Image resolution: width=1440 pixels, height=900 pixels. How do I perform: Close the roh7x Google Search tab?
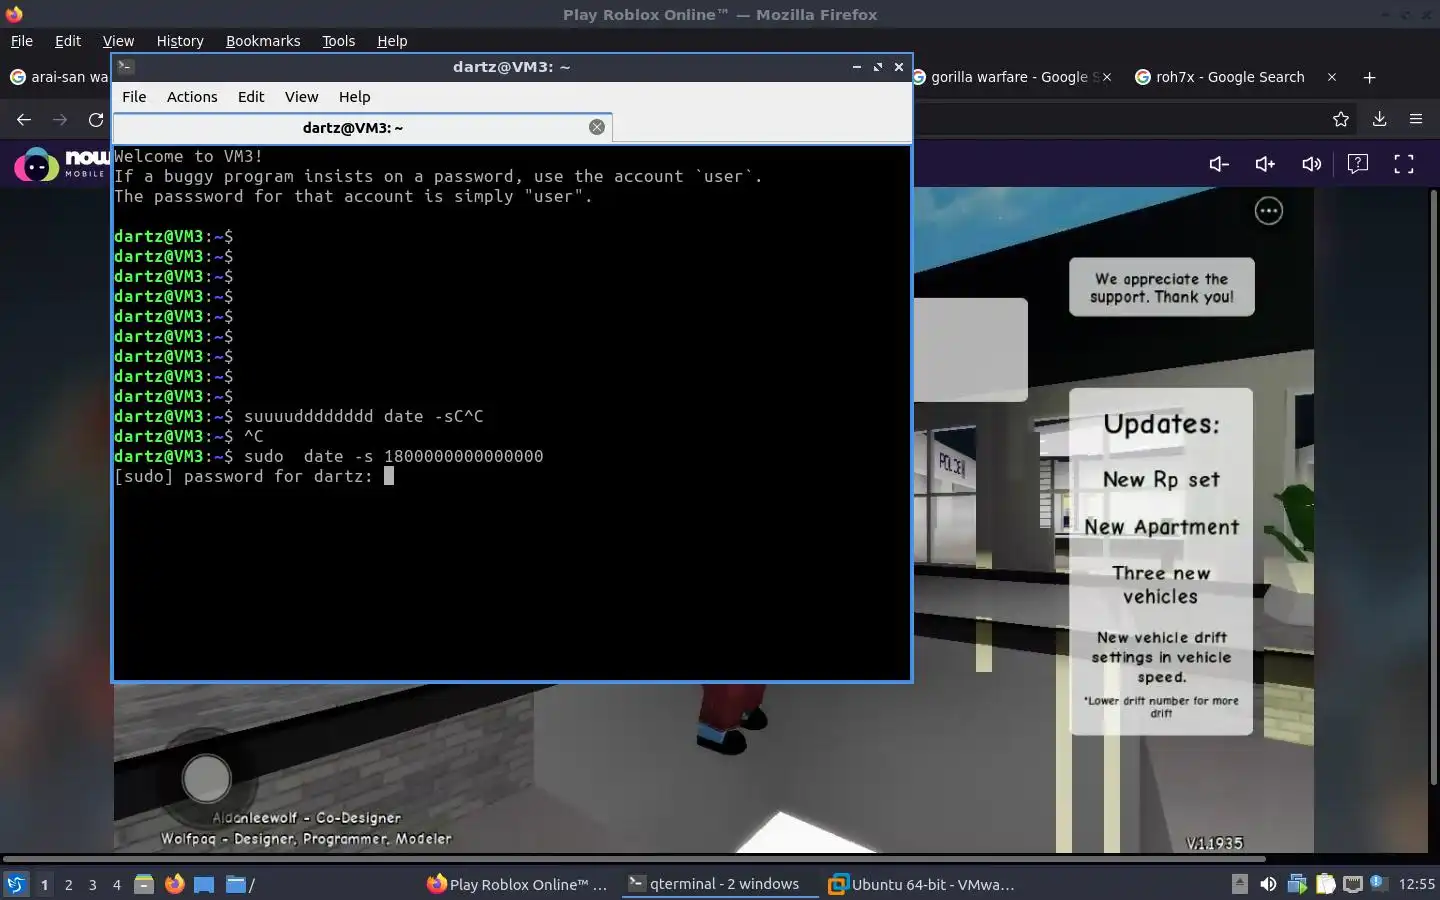(x=1331, y=77)
